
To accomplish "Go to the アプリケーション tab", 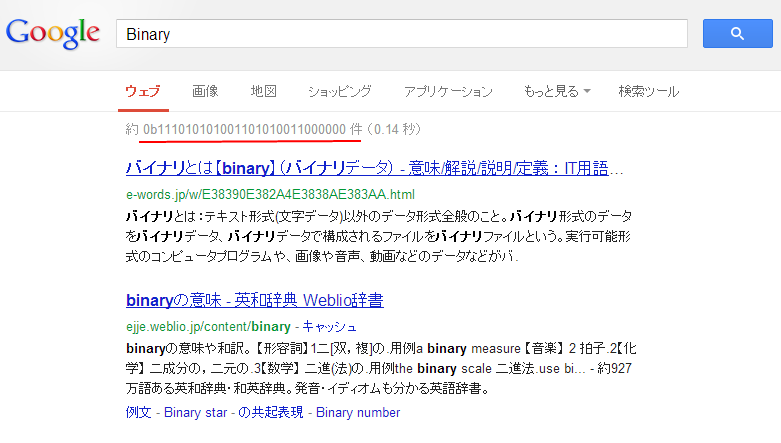I will pos(448,91).
